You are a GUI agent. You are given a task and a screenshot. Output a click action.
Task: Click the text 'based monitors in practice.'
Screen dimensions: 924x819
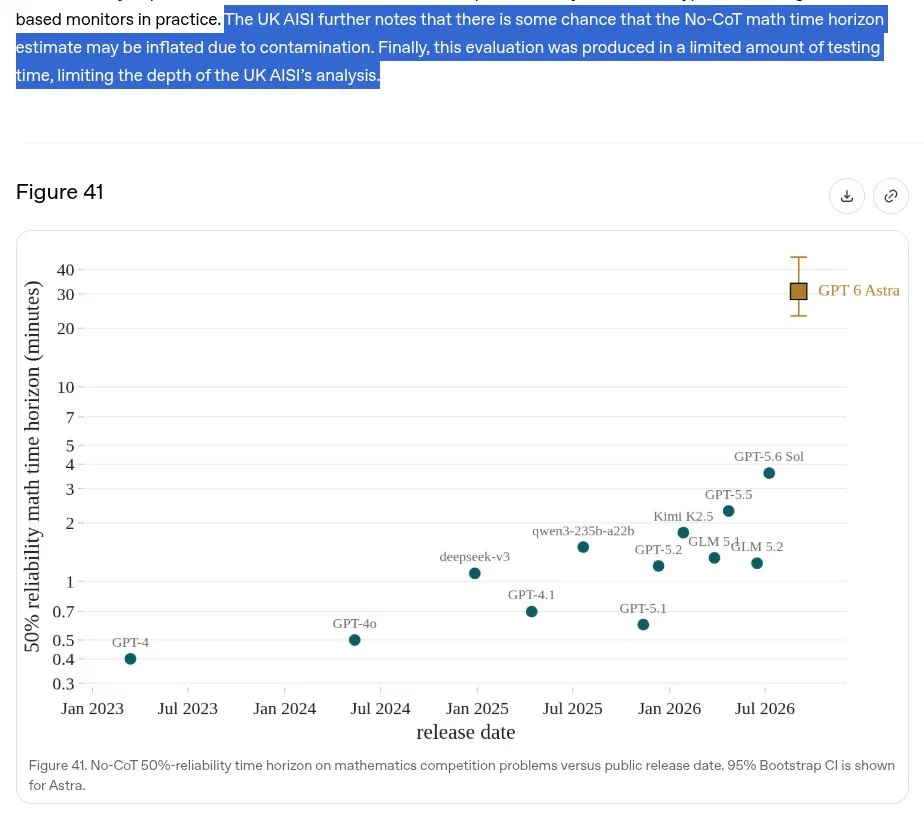point(118,19)
